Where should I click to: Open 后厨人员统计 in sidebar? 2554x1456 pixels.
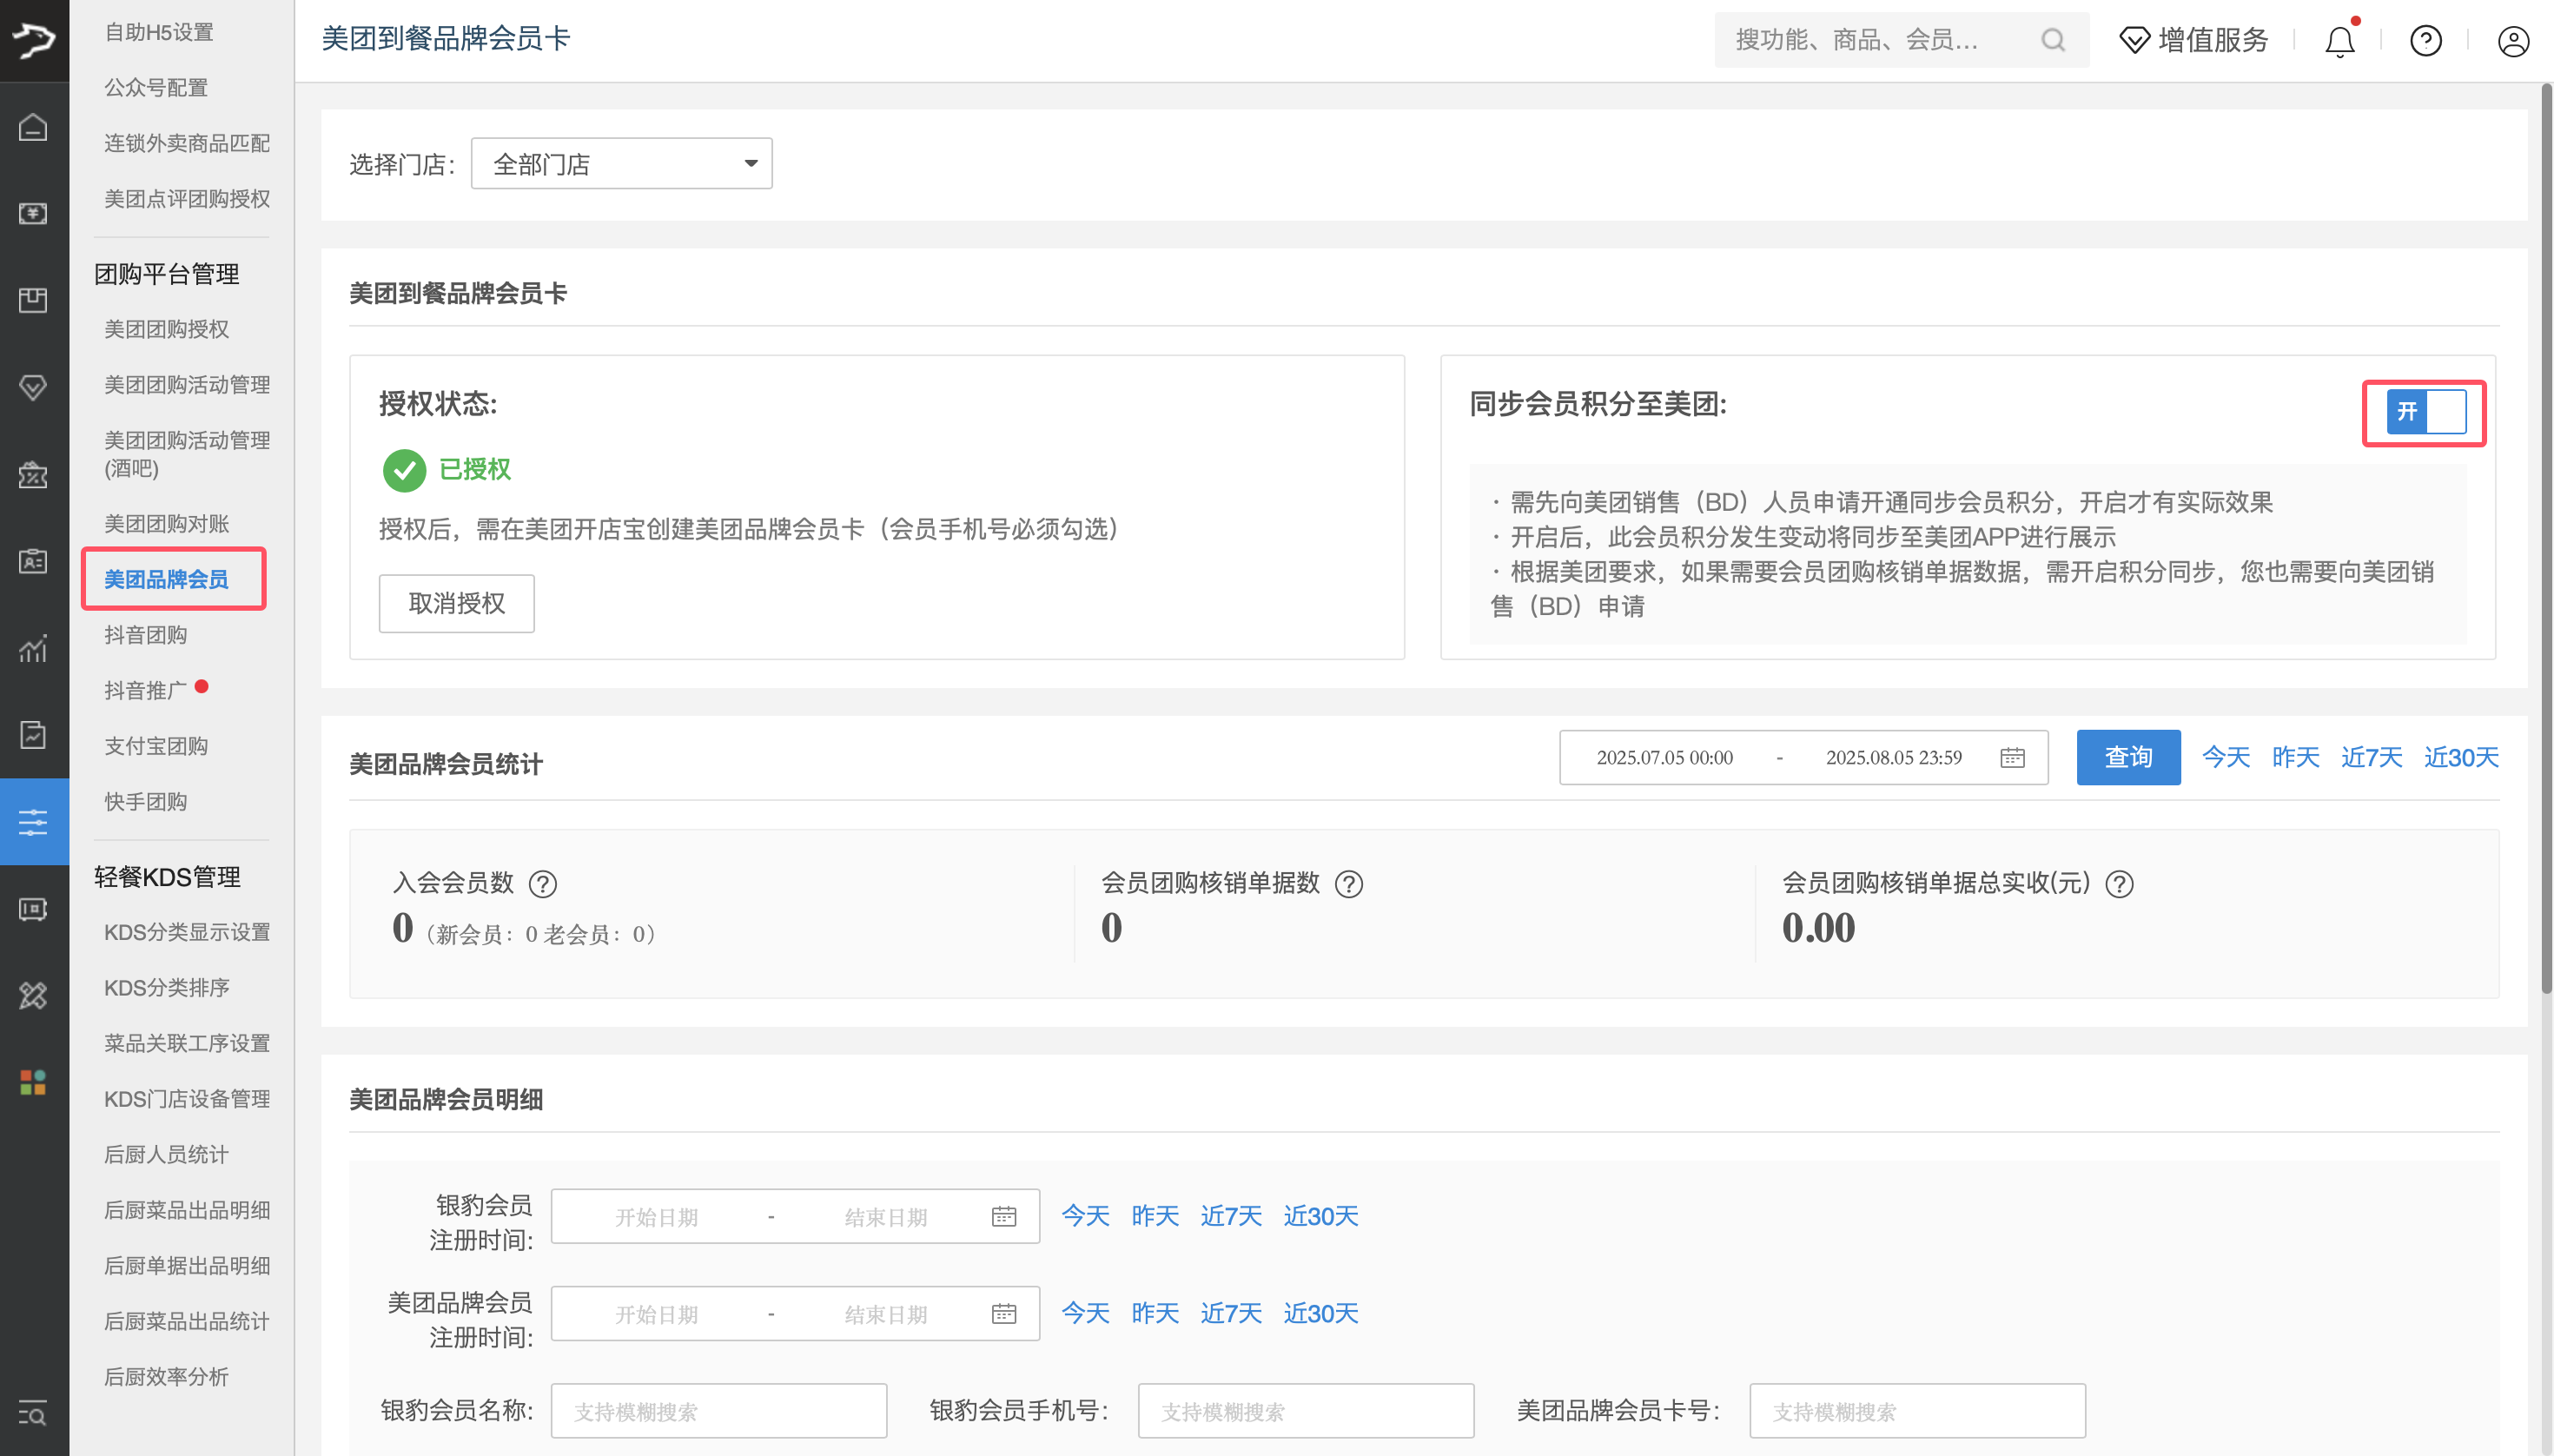[x=166, y=1154]
